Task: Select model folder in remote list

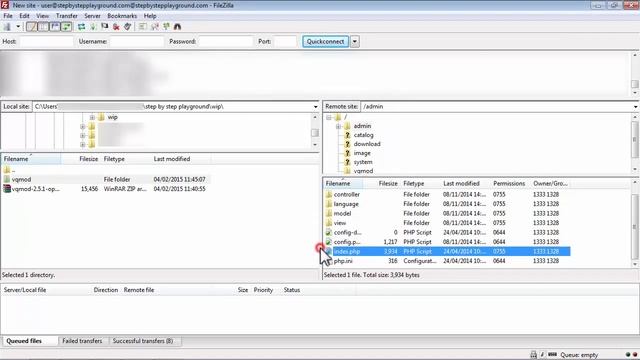Action: [x=447, y=213]
